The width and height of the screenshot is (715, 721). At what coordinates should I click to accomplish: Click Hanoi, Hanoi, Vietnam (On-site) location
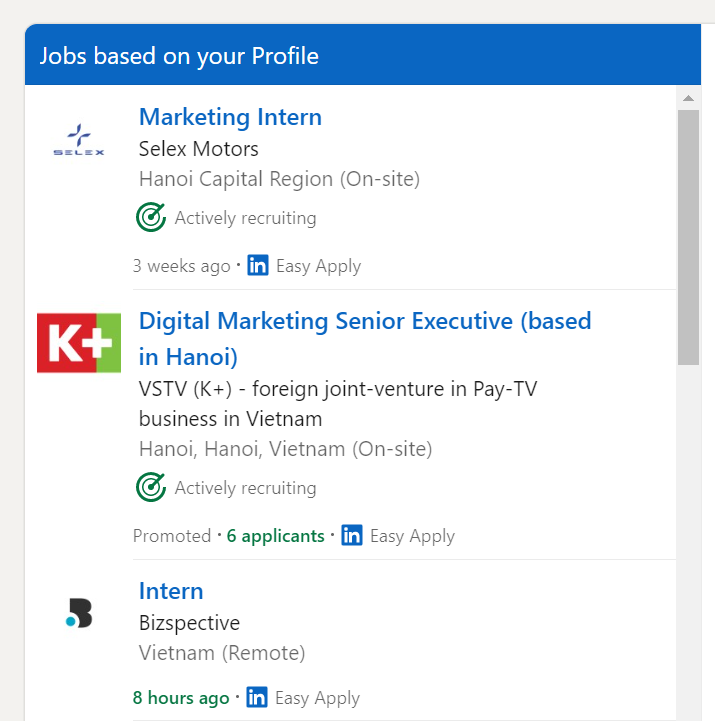click(286, 449)
